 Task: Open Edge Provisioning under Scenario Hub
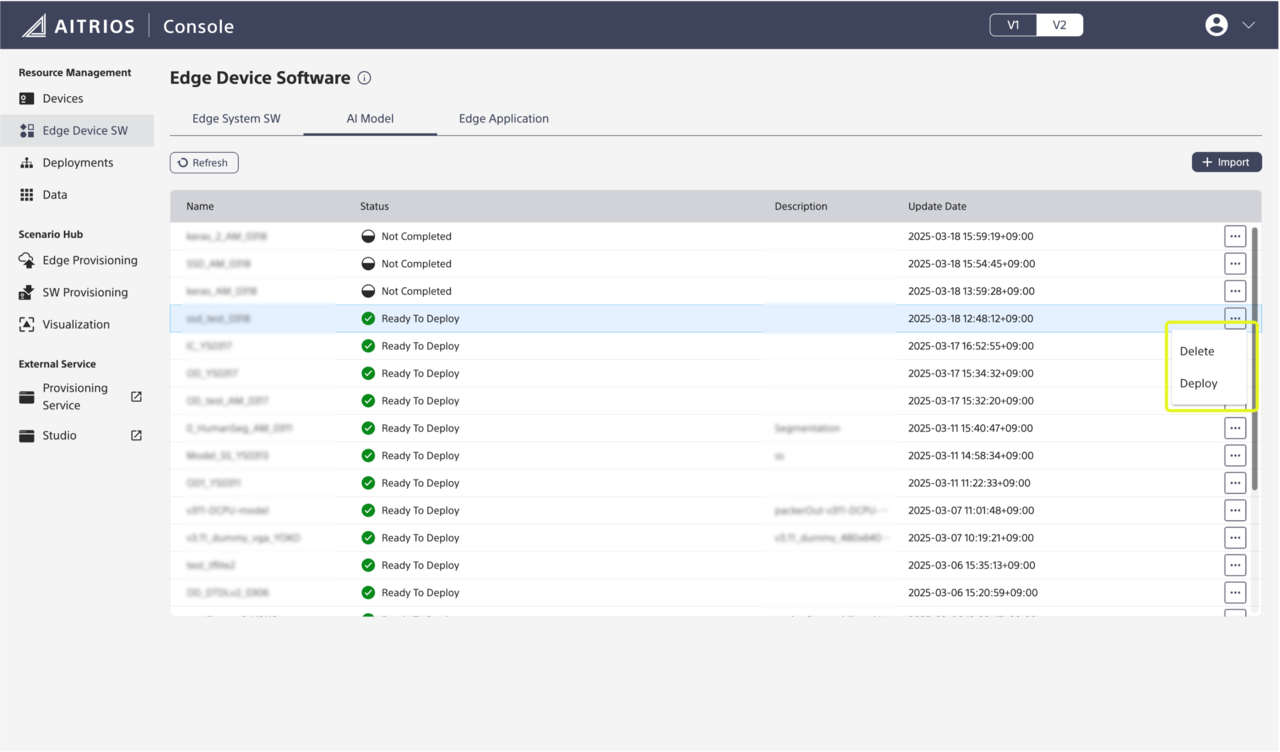coord(89,260)
